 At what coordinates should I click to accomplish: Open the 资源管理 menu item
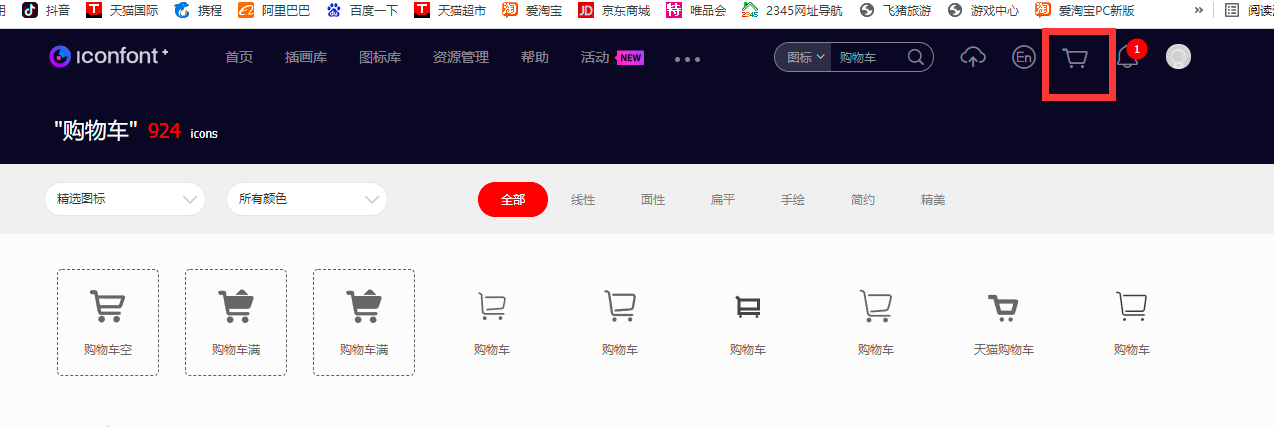click(461, 57)
